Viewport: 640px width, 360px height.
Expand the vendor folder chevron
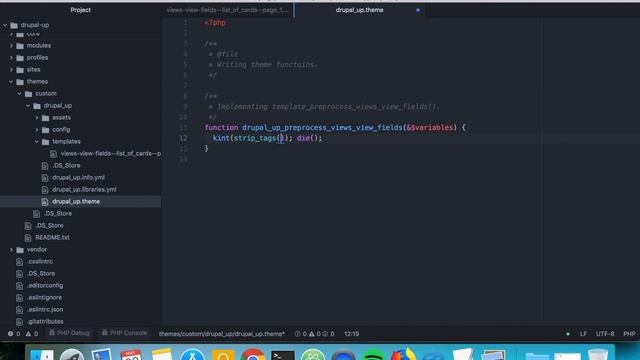click(11, 249)
